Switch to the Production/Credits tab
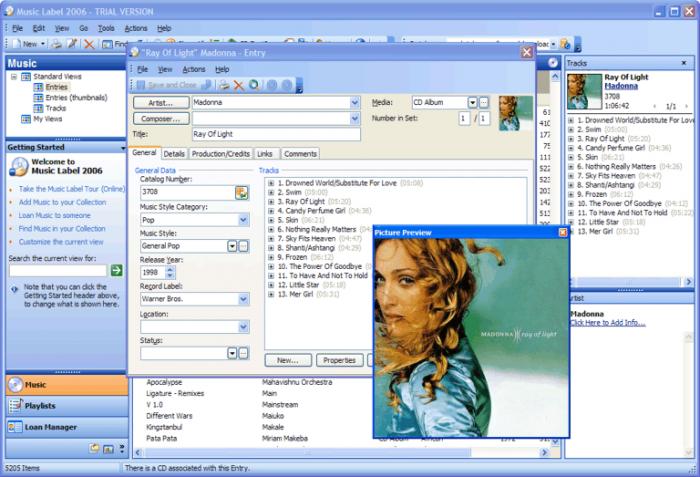Viewport: 700px width, 477px height. point(221,154)
